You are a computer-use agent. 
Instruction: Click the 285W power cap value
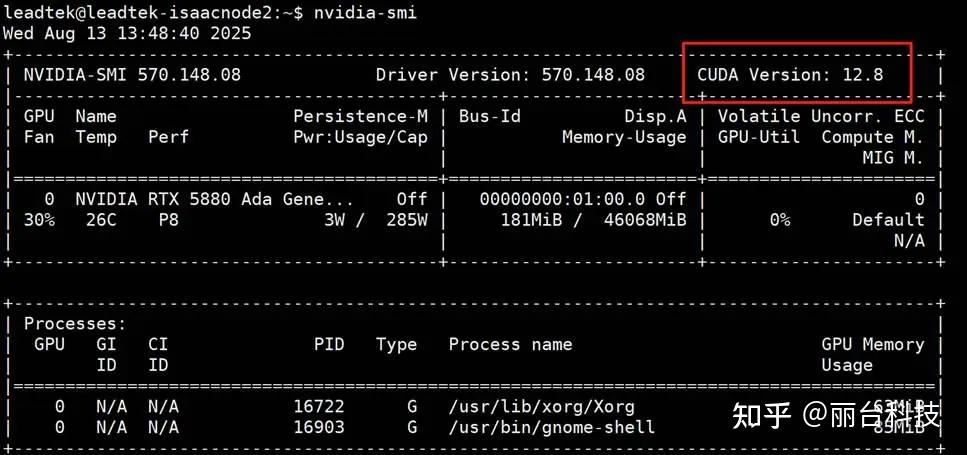(x=406, y=220)
